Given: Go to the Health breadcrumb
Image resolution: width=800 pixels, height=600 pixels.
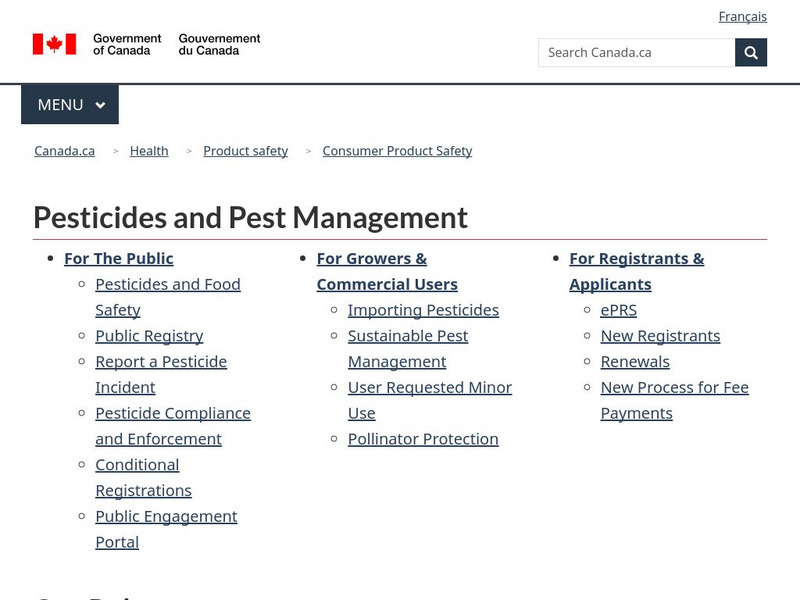Looking at the screenshot, I should 149,151.
